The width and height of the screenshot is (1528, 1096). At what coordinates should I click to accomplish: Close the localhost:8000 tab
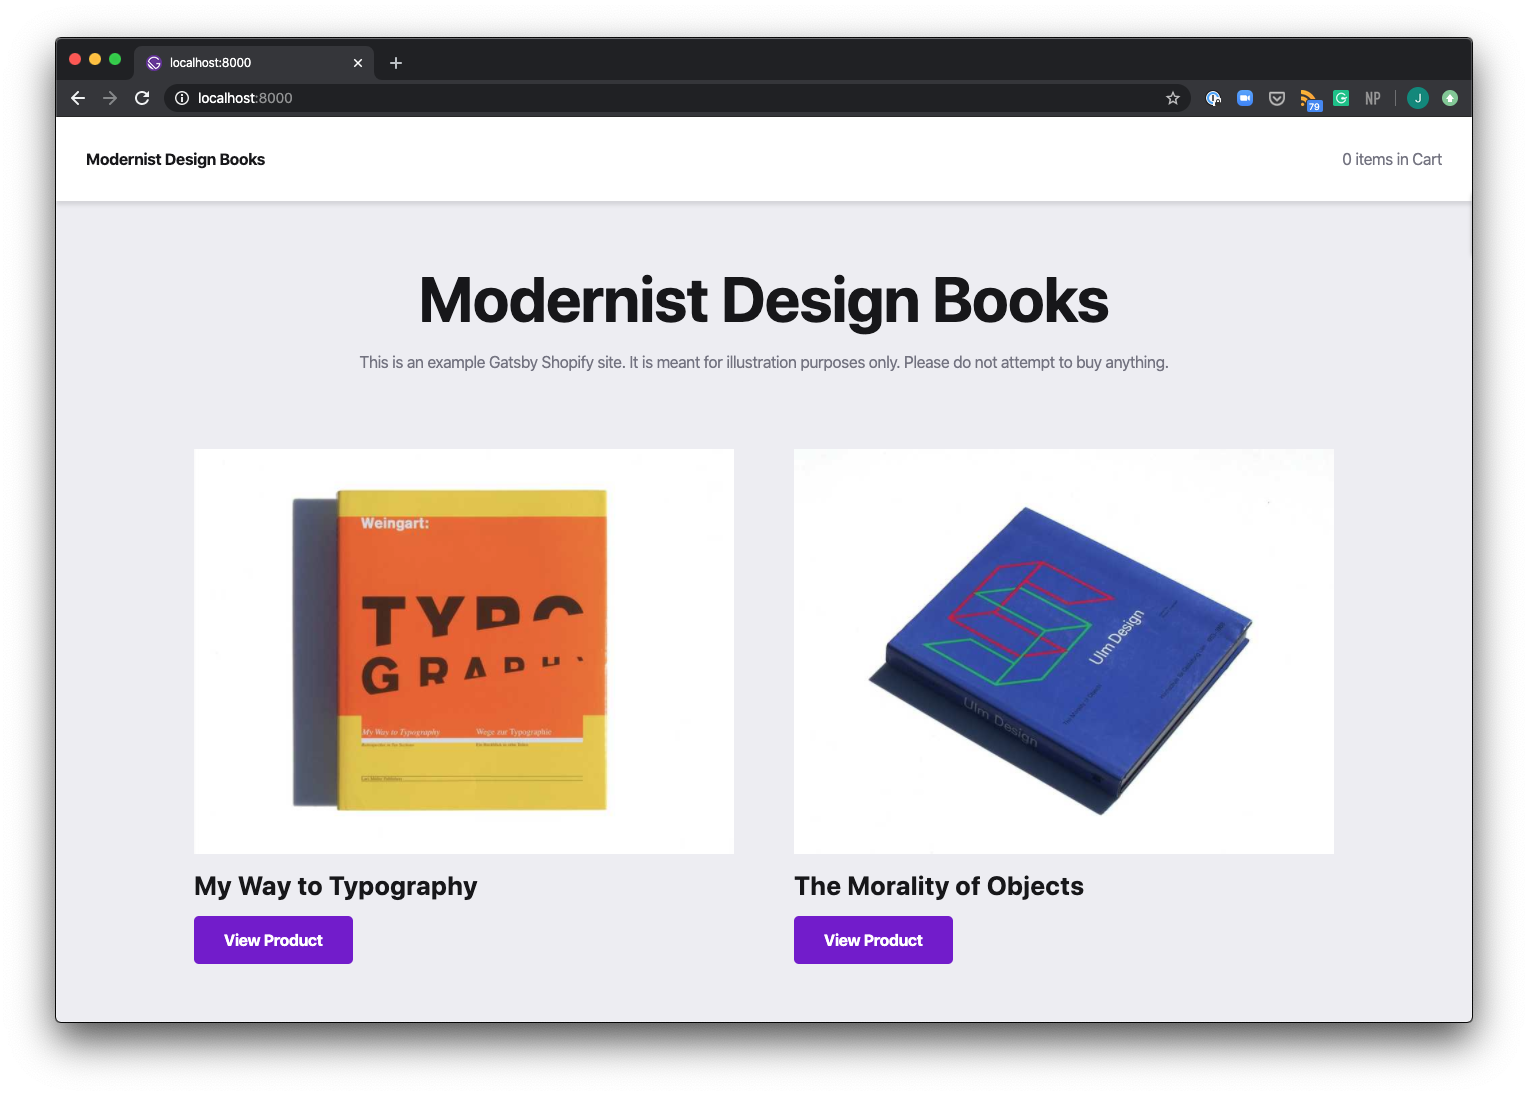click(358, 63)
